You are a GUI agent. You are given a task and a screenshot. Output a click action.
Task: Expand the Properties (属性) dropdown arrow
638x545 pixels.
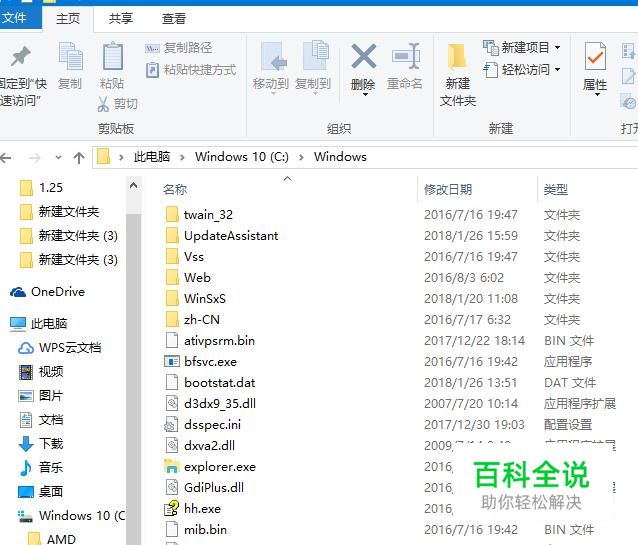pyautogui.click(x=597, y=95)
